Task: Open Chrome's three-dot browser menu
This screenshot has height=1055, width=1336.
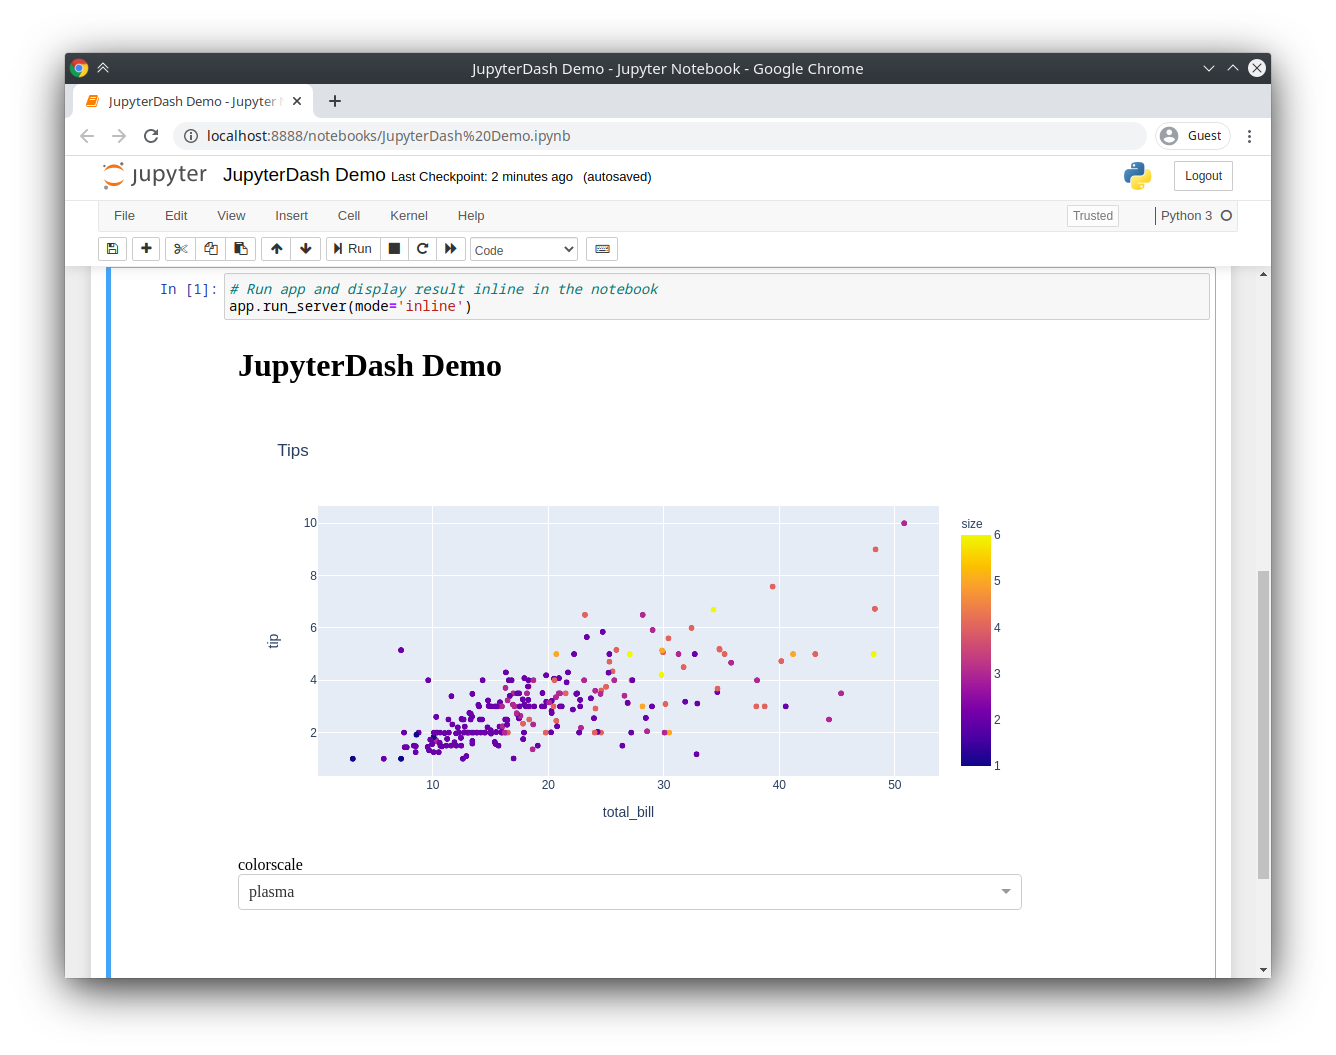Action: pos(1249,135)
